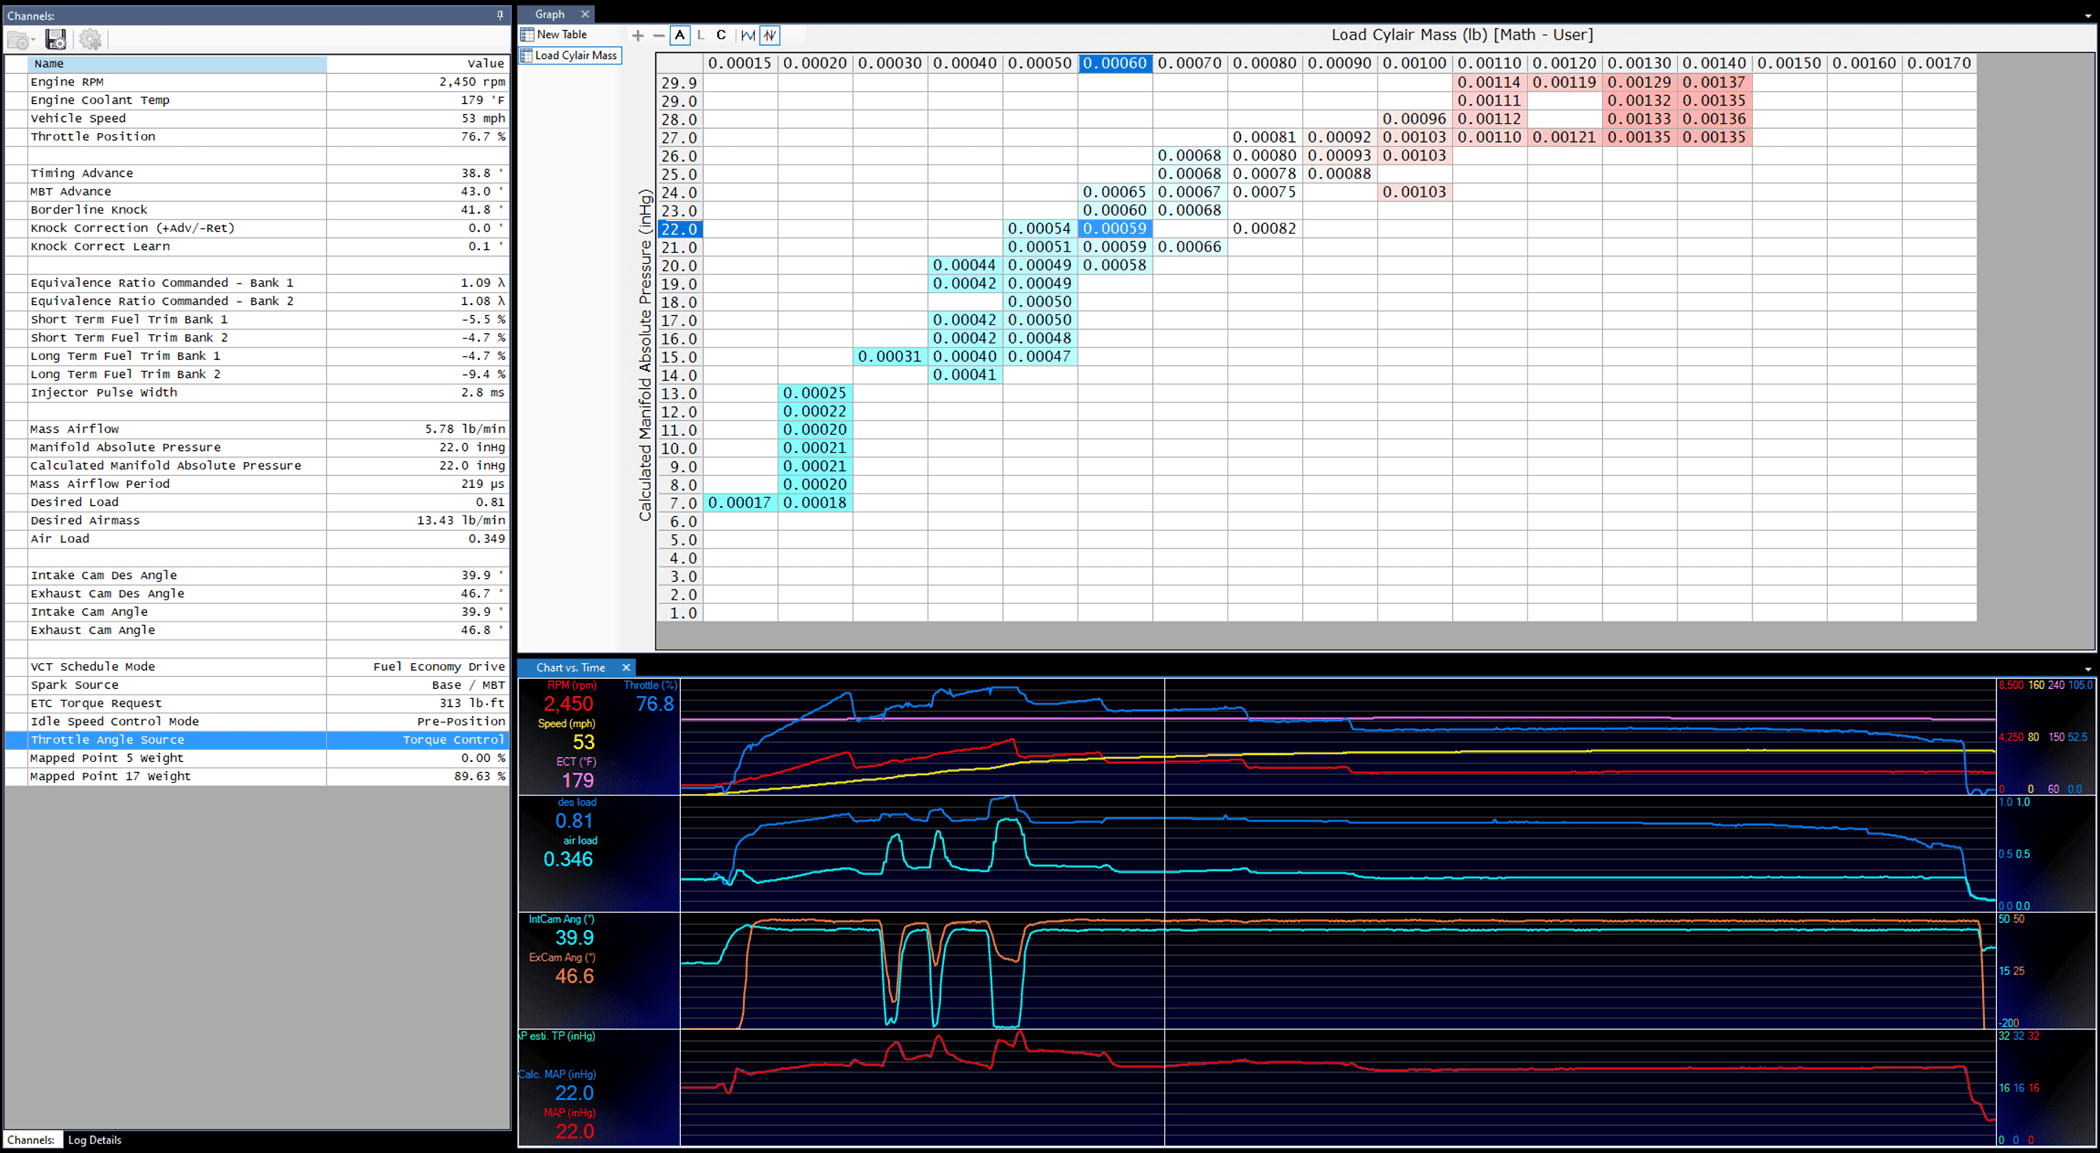Click the minus icon in graph toolbar
Image resolution: width=2100 pixels, height=1153 pixels.
658,35
